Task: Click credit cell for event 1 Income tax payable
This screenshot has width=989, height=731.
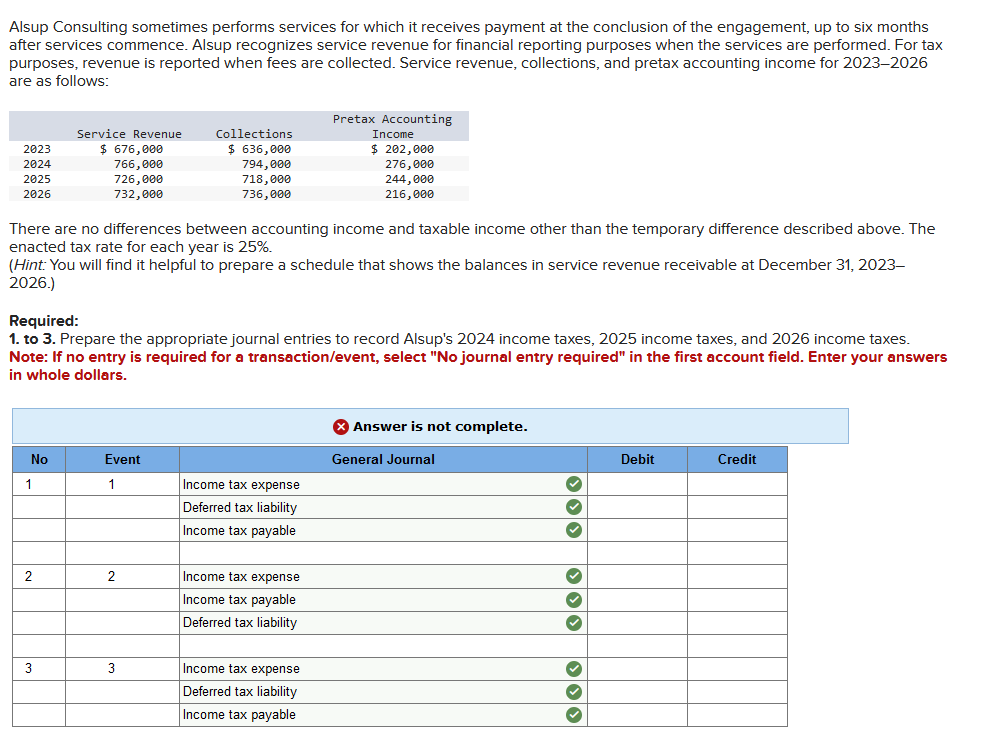Action: tap(737, 530)
